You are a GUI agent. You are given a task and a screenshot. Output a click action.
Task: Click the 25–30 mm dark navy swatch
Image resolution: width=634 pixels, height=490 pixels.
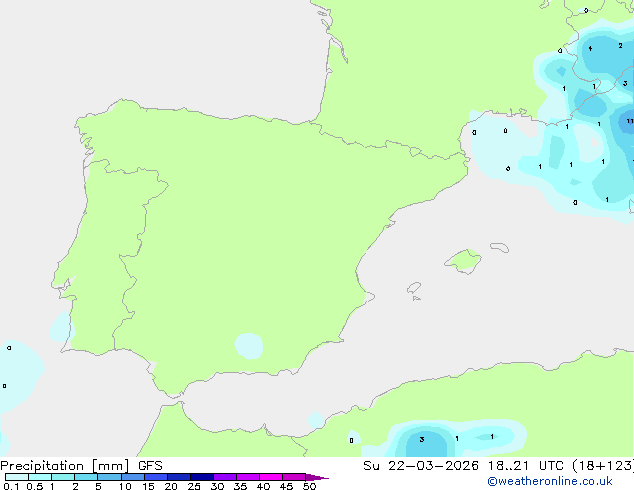tap(201, 477)
